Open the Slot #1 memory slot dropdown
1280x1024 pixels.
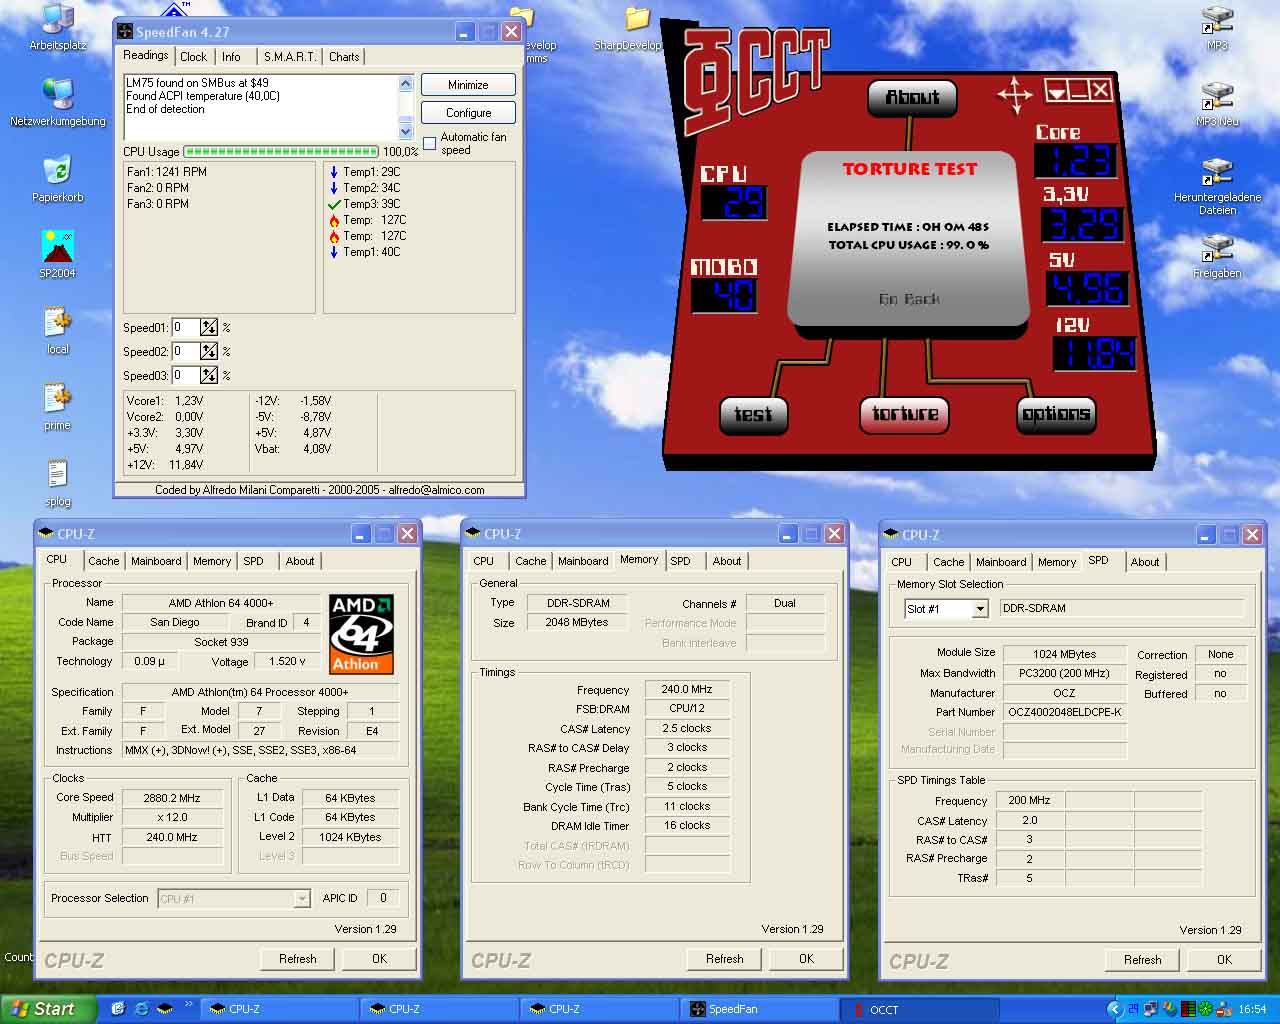tap(980, 609)
